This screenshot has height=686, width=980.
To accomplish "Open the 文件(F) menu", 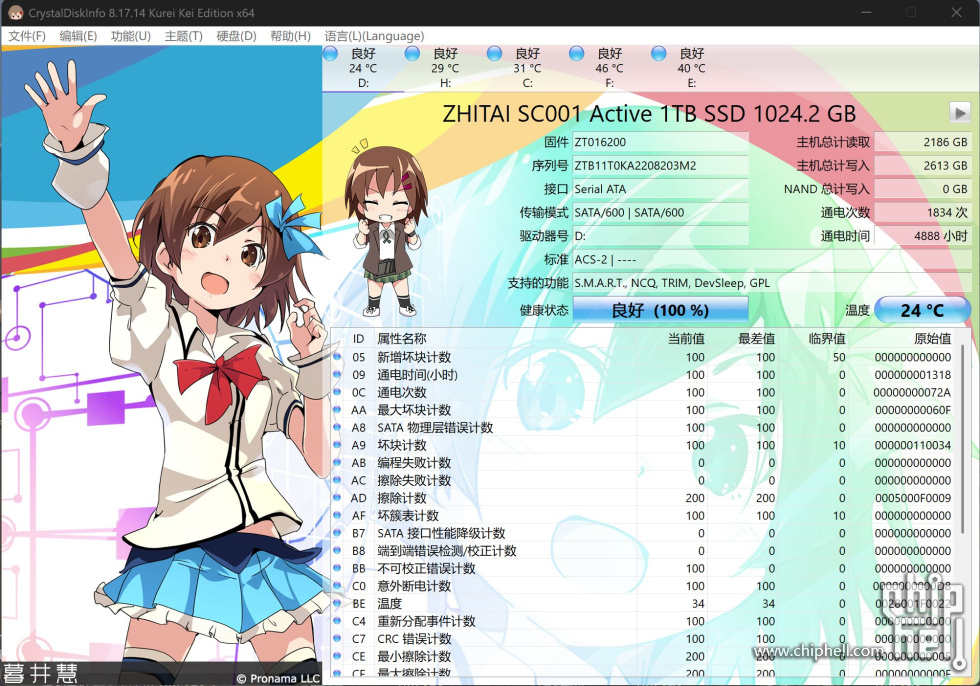I will (27, 35).
